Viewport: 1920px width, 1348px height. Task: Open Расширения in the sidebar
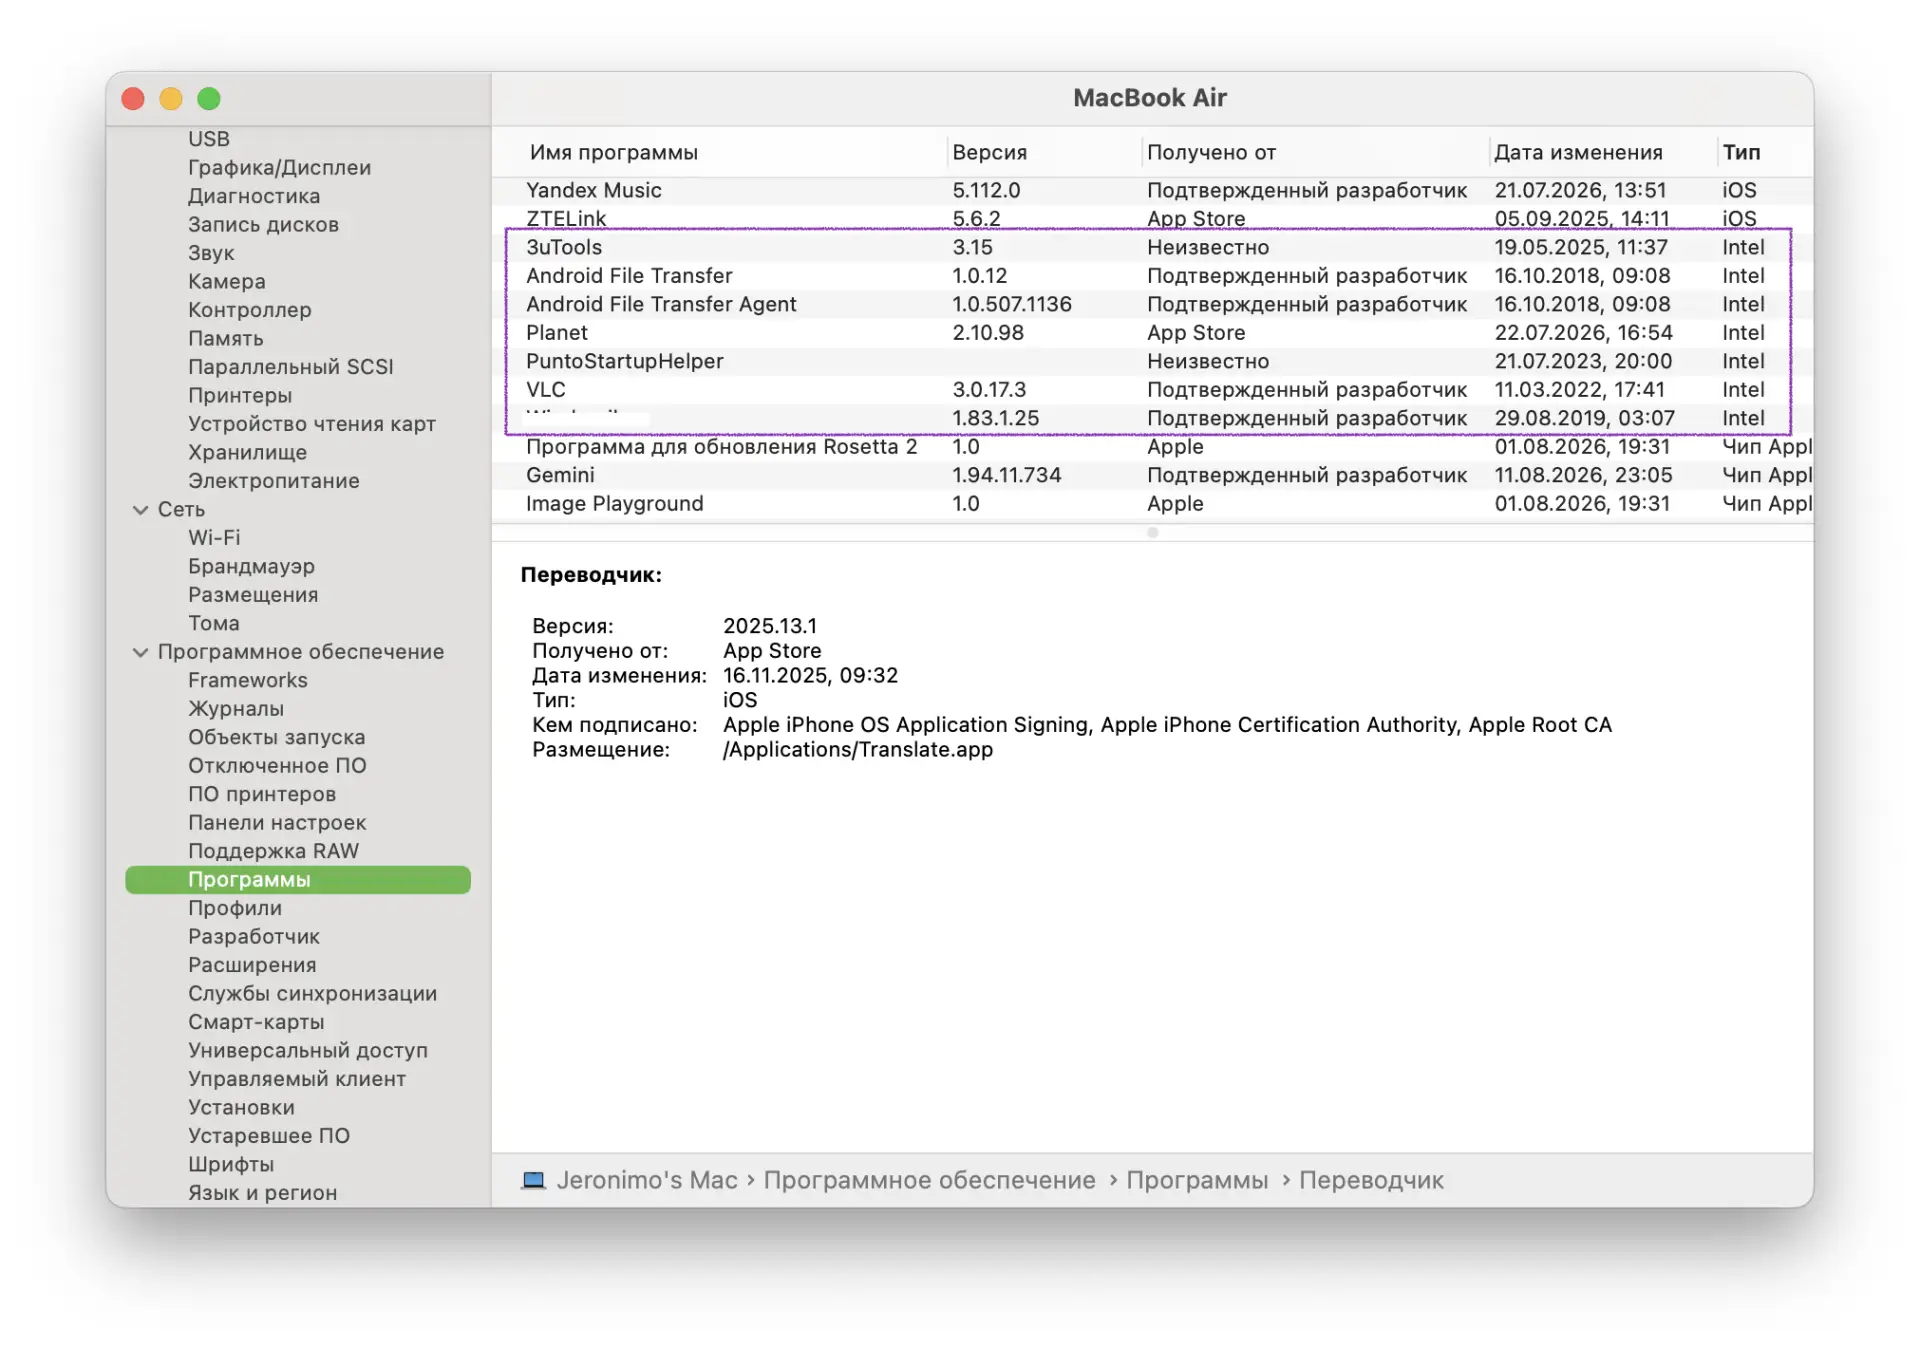[252, 966]
